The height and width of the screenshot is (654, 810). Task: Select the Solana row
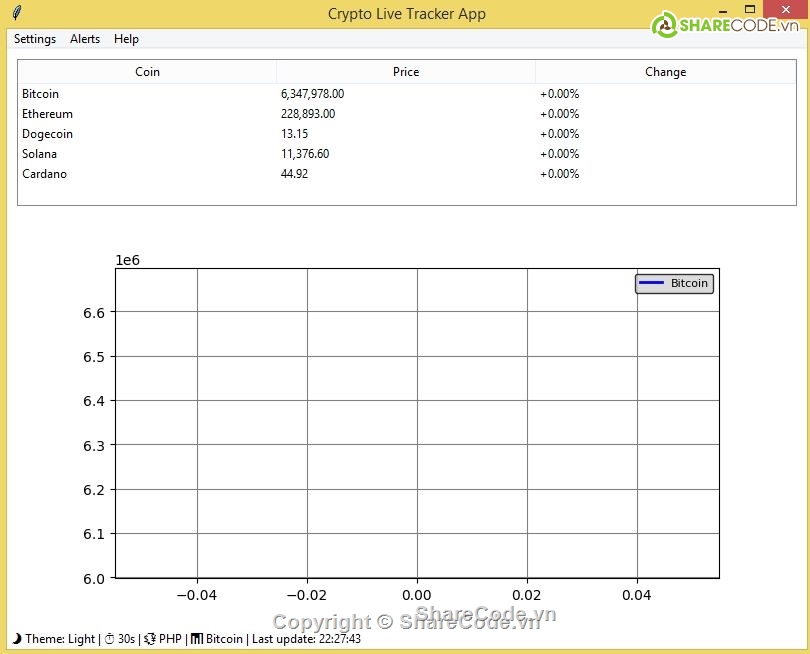[40, 154]
